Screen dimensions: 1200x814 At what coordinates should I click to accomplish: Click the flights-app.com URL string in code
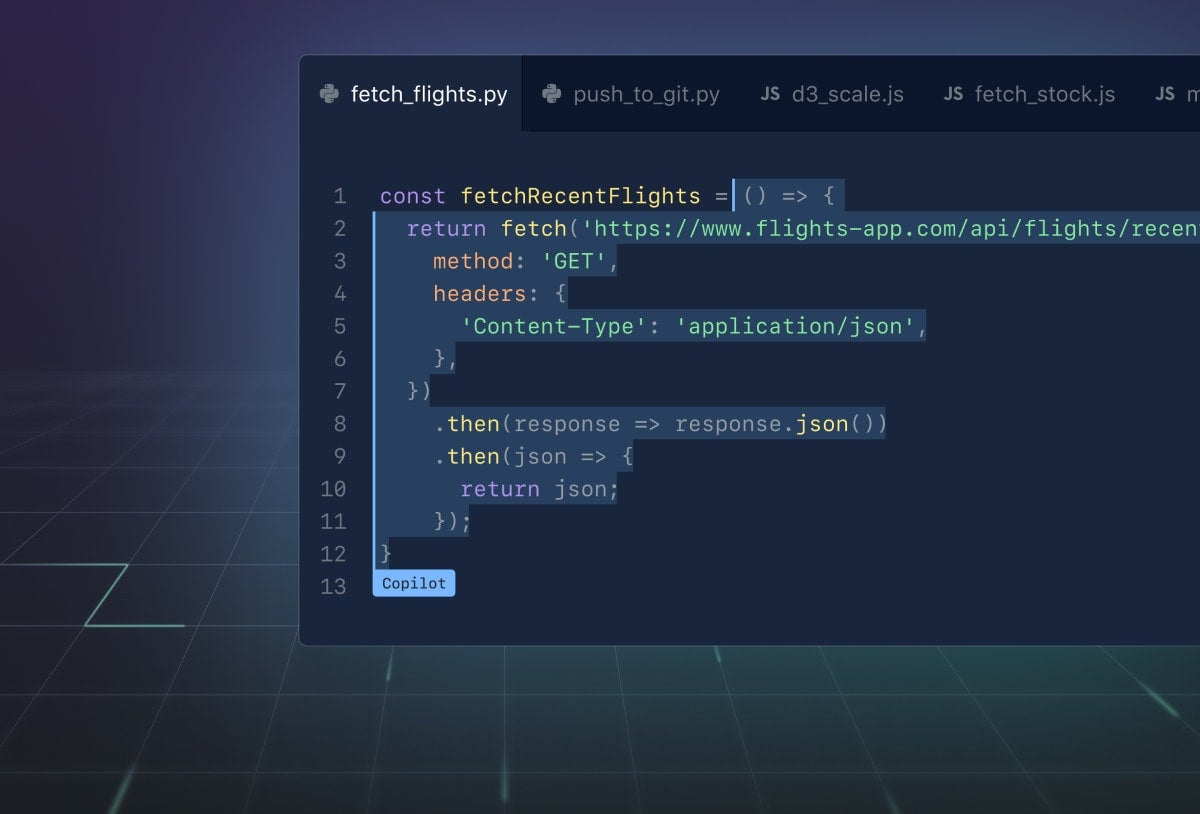pyautogui.click(x=890, y=229)
